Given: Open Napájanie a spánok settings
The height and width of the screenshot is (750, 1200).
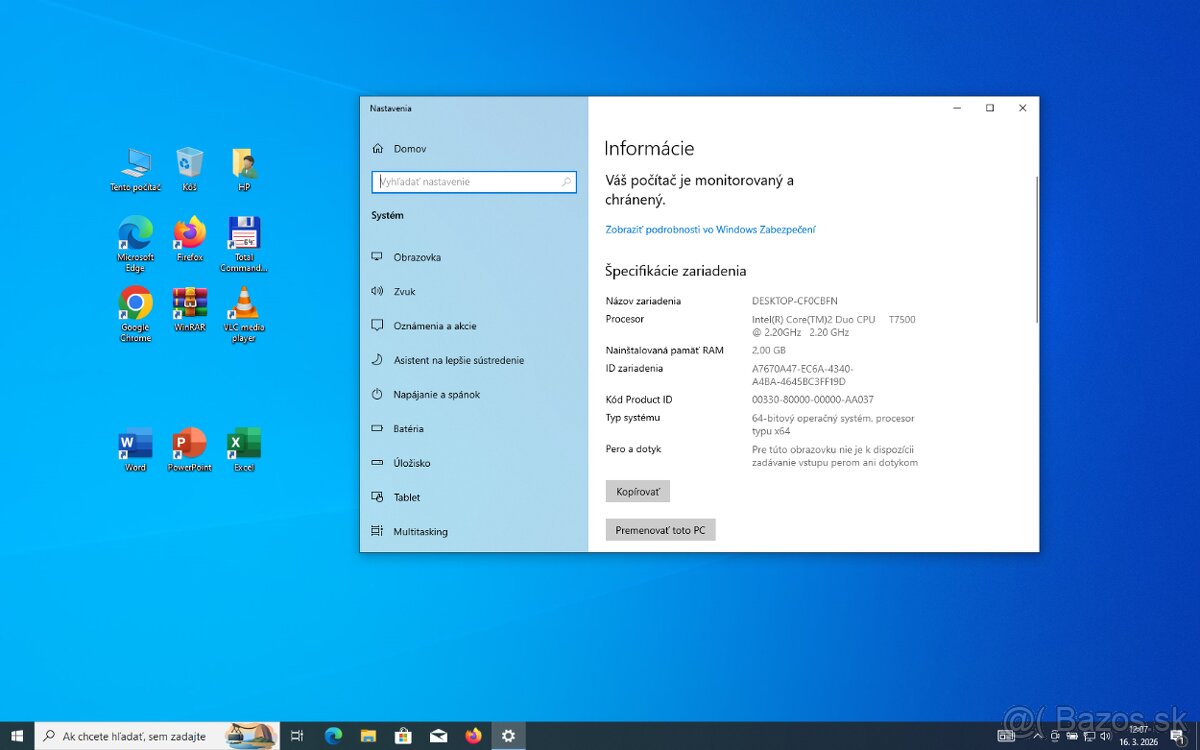Looking at the screenshot, I should [x=440, y=394].
